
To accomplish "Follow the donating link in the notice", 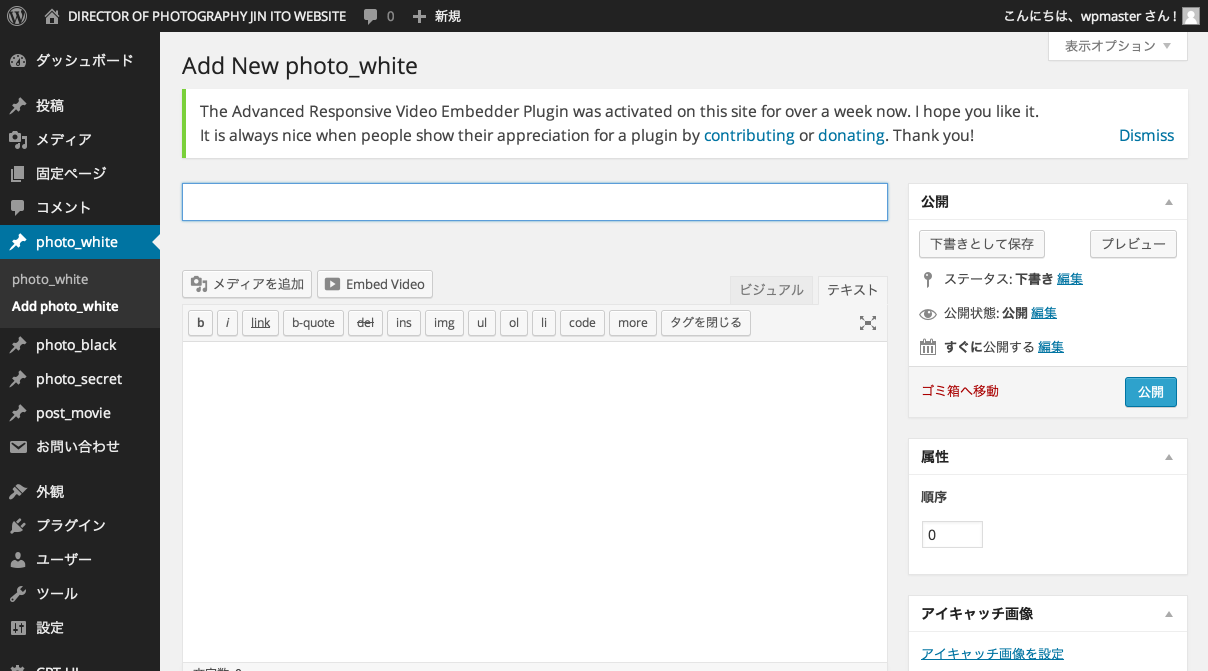I will point(851,135).
